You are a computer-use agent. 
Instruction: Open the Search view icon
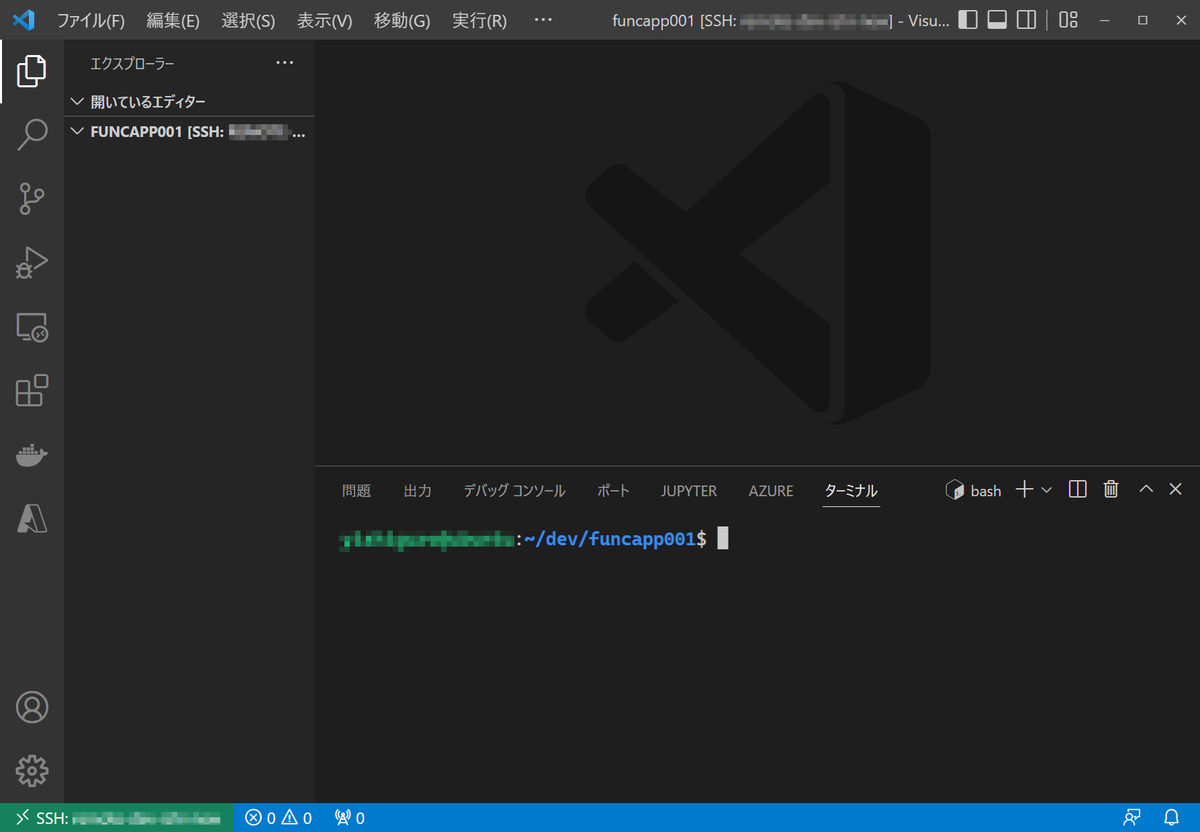click(x=32, y=135)
